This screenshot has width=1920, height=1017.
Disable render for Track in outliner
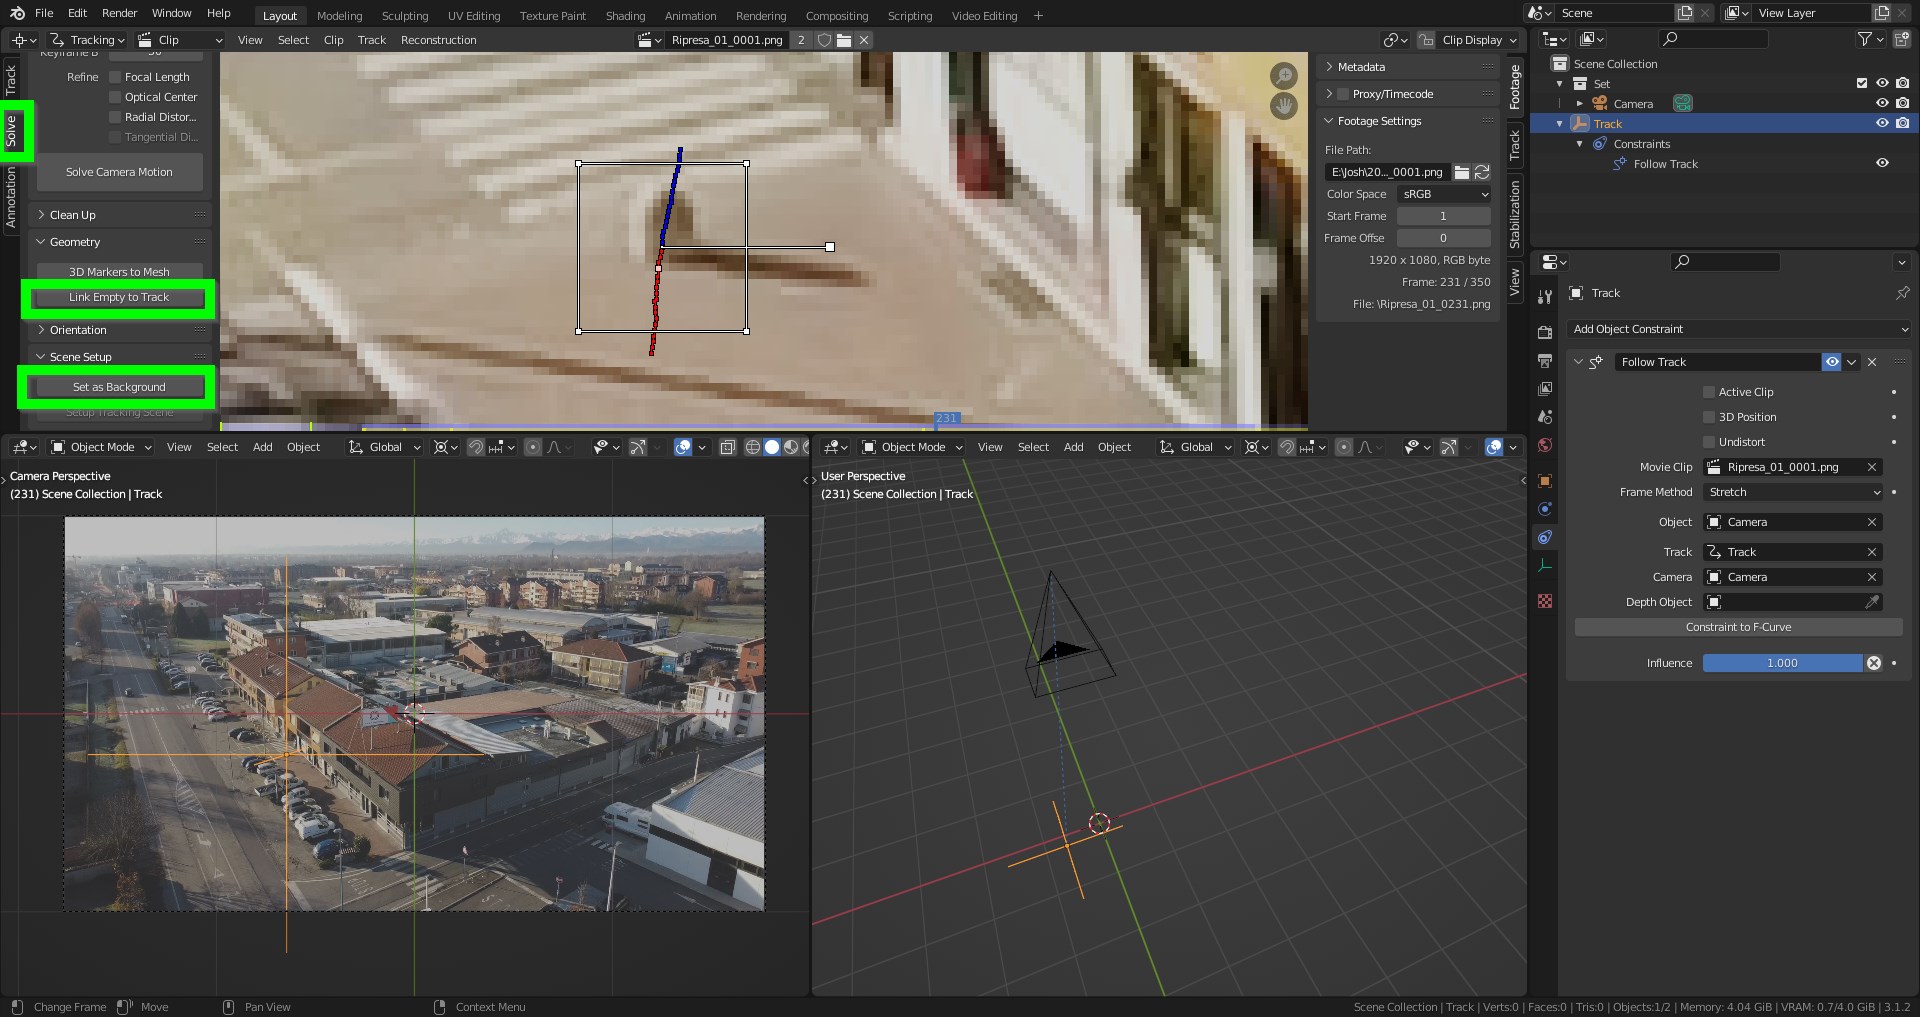pos(1902,123)
